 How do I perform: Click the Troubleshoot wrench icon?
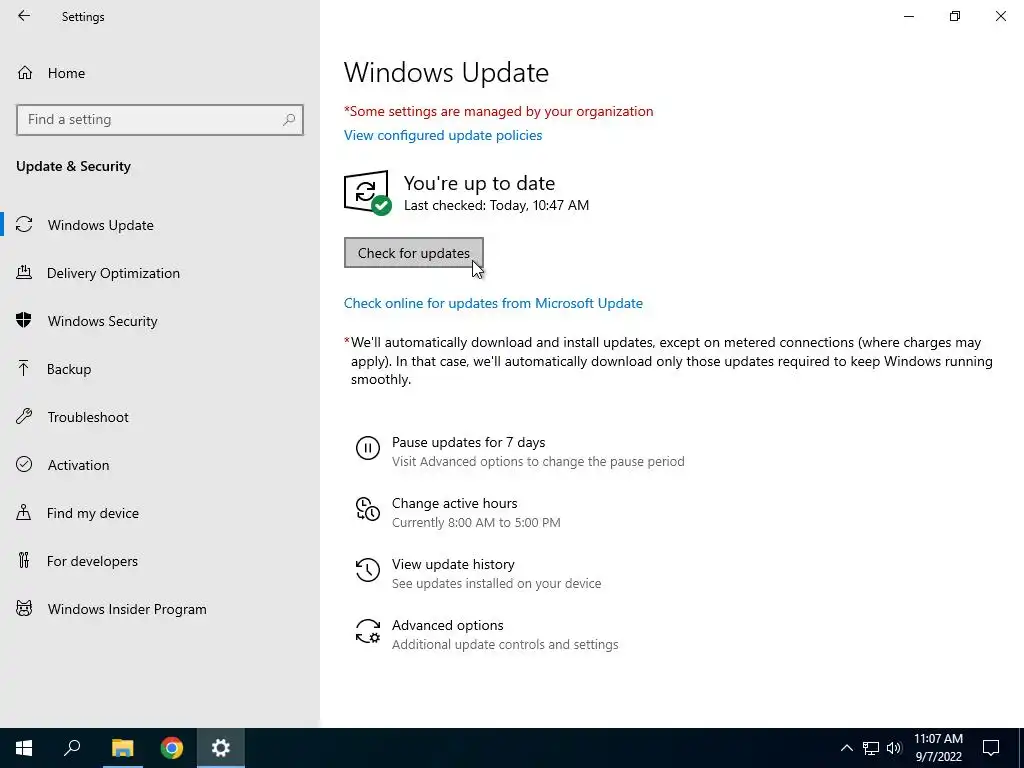(x=24, y=416)
